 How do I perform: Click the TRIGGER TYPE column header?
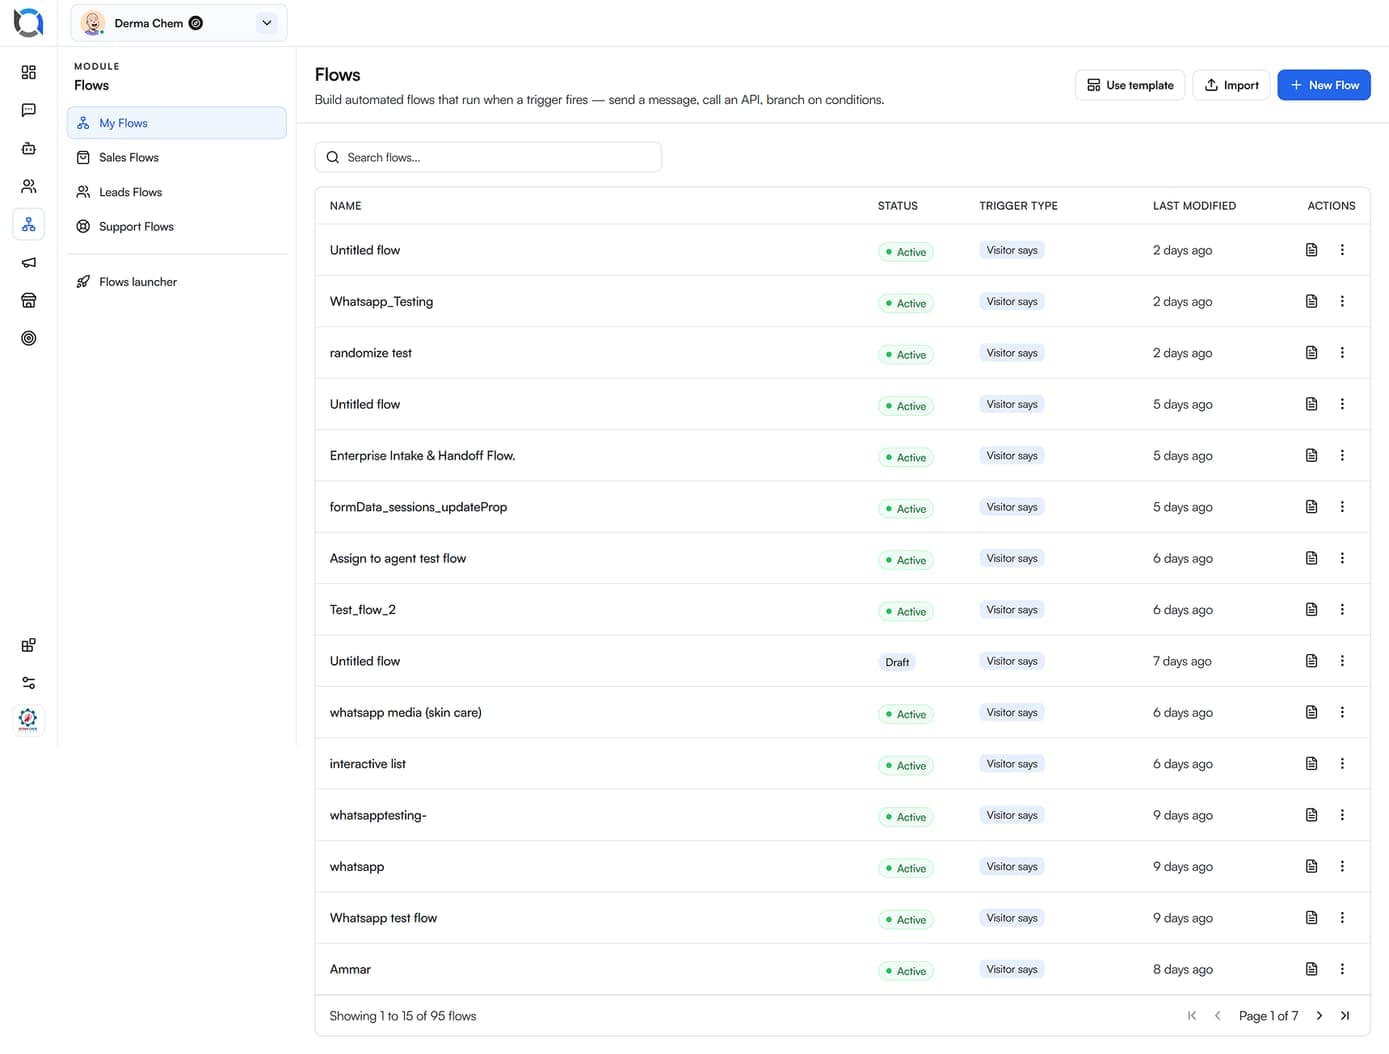[x=1018, y=206]
